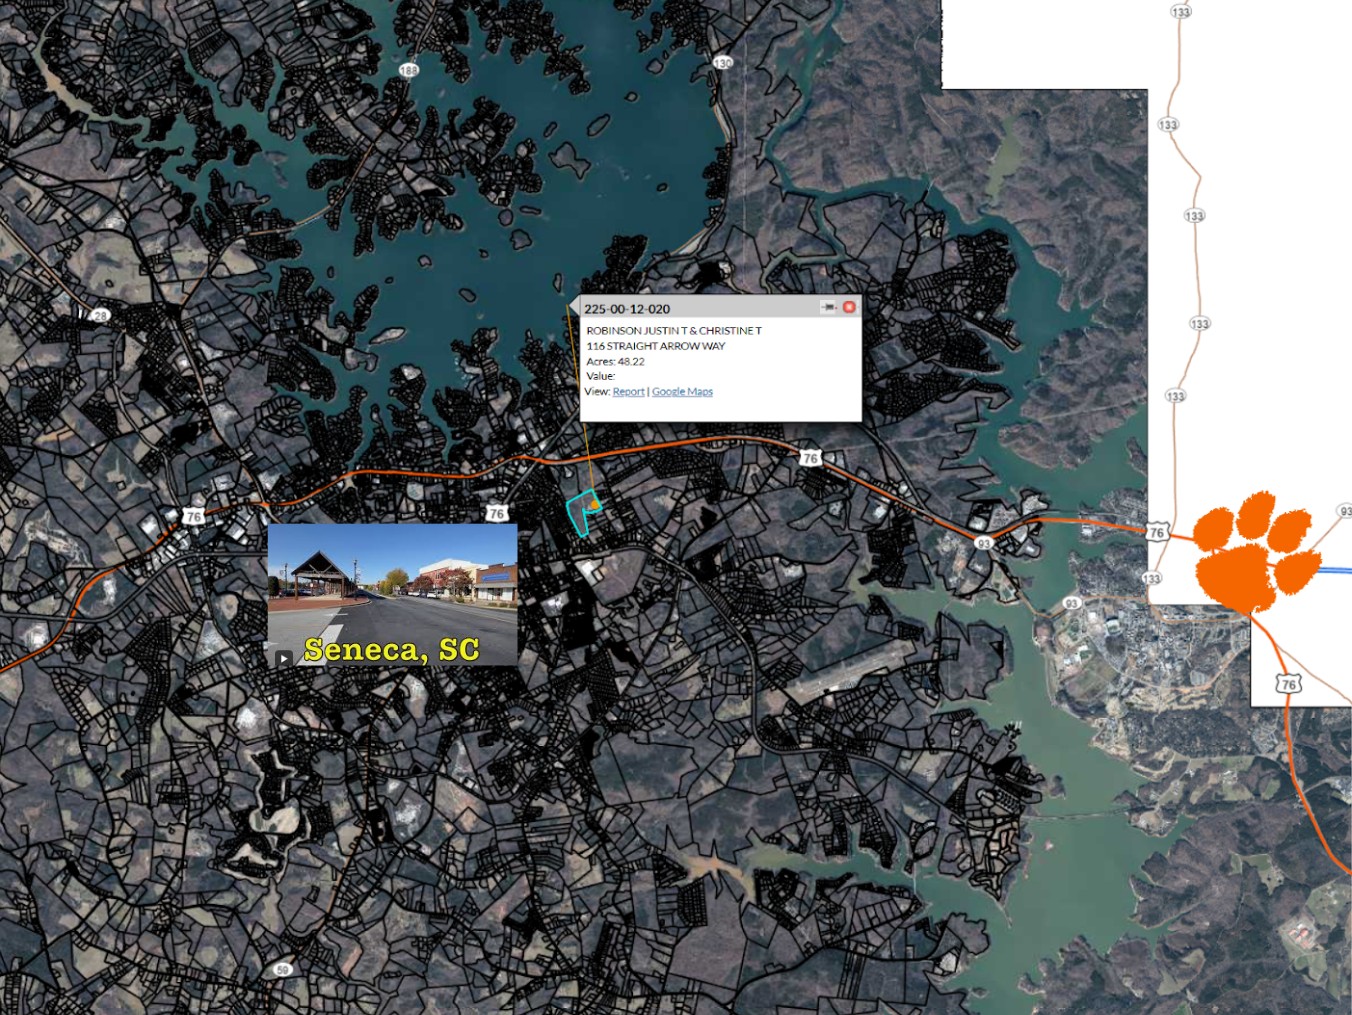Open the Google Maps link
This screenshot has width=1352, height=1015.
(x=682, y=392)
